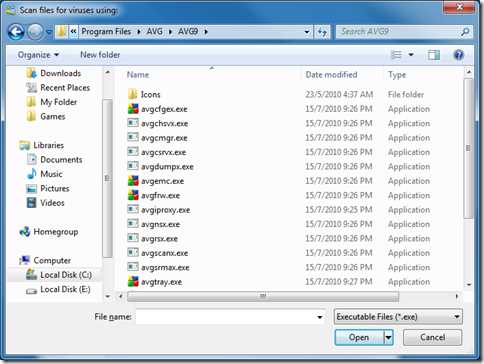The width and height of the screenshot is (484, 364).
Task: Select avgemc.exe icon
Action: (133, 181)
